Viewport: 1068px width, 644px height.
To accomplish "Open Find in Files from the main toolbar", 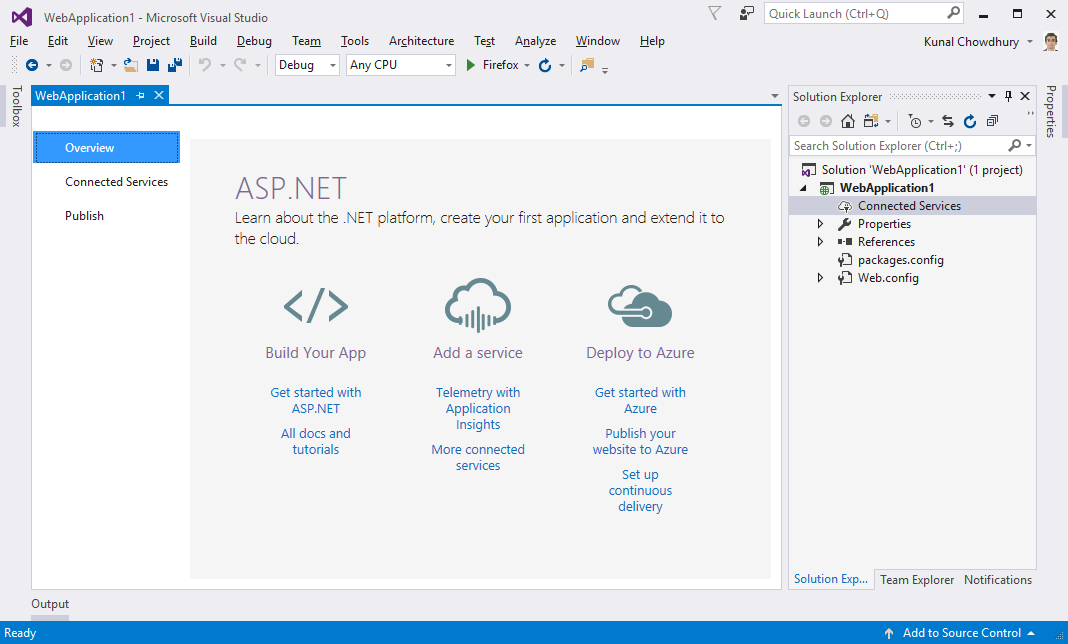I will (x=586, y=65).
